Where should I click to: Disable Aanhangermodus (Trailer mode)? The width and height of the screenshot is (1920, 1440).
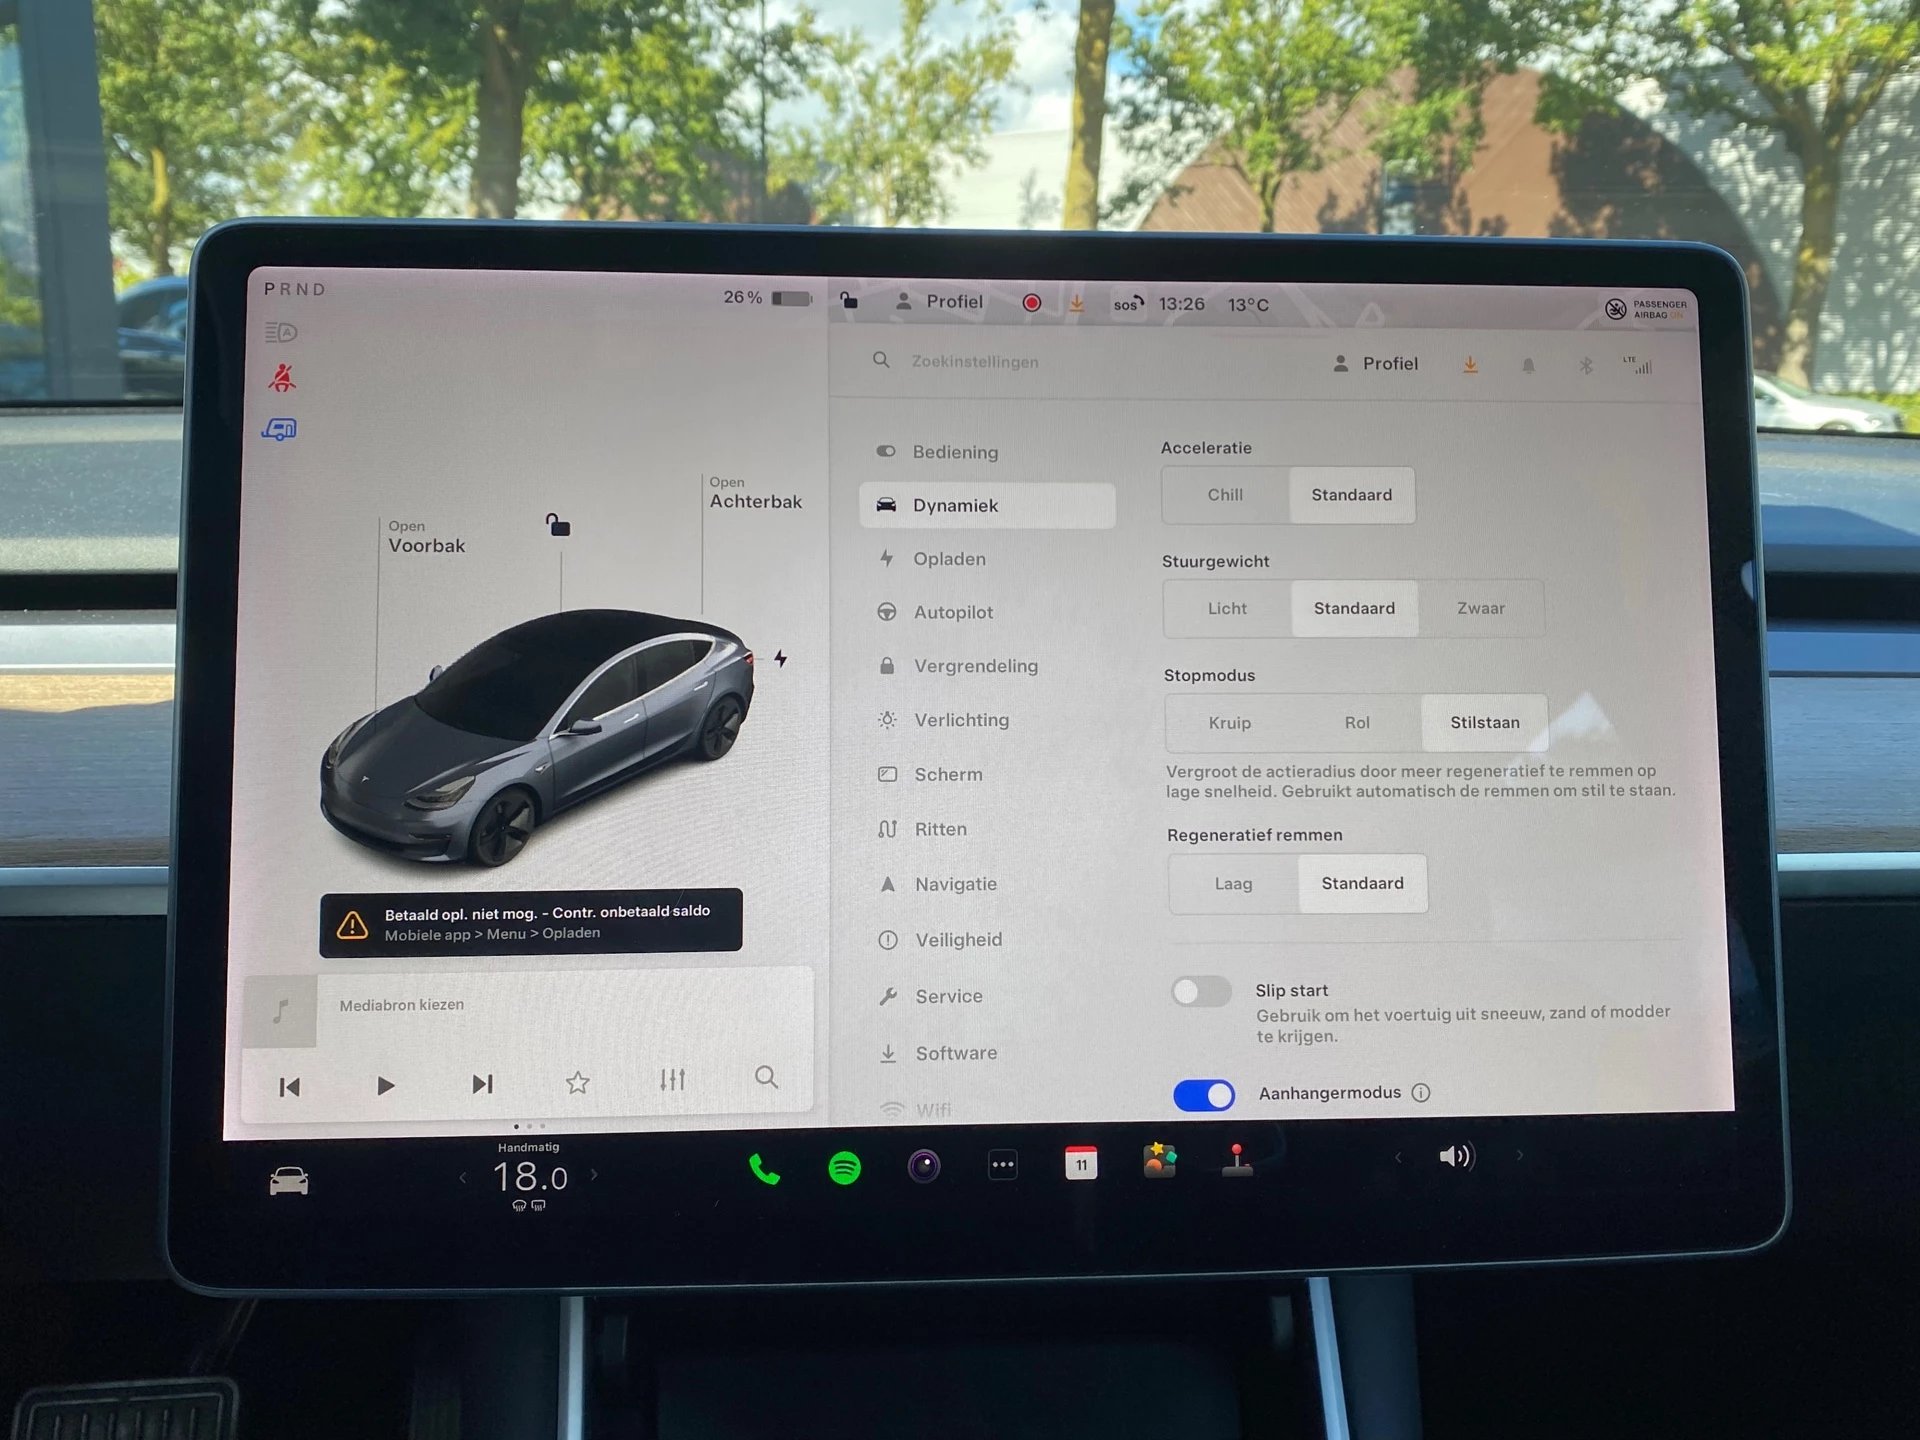coord(1205,1092)
